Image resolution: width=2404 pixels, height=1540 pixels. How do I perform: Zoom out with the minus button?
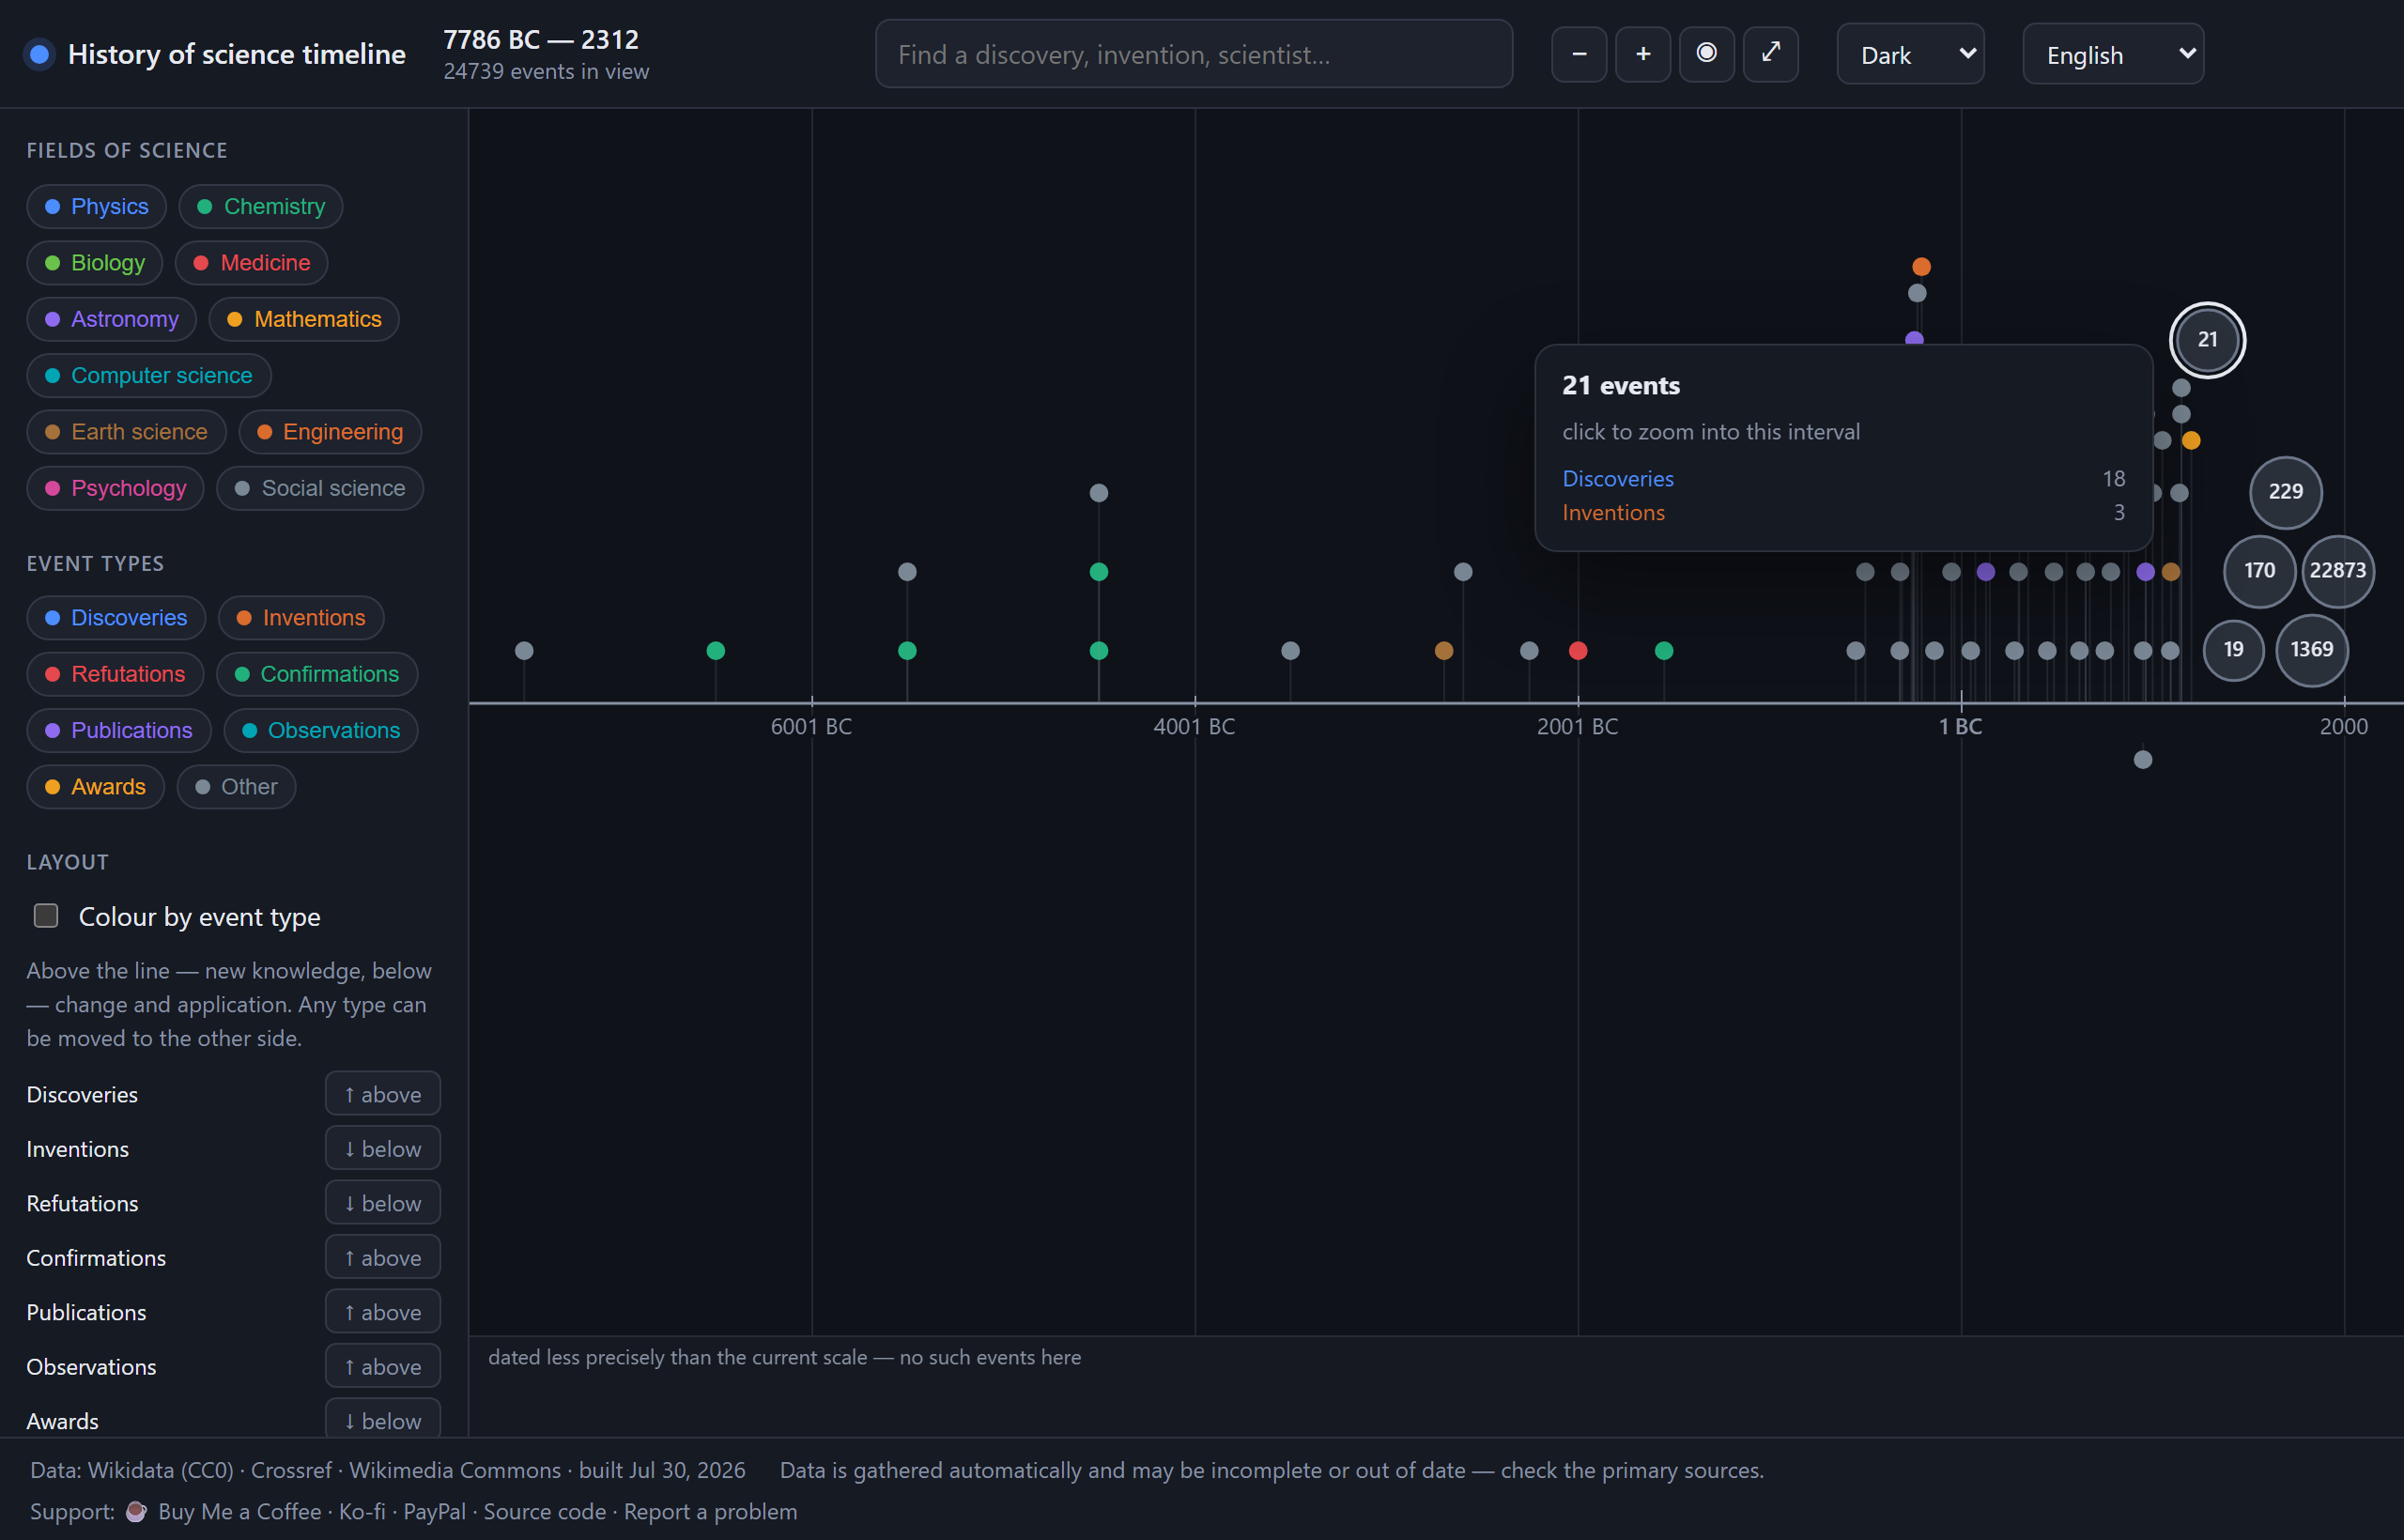(1579, 54)
